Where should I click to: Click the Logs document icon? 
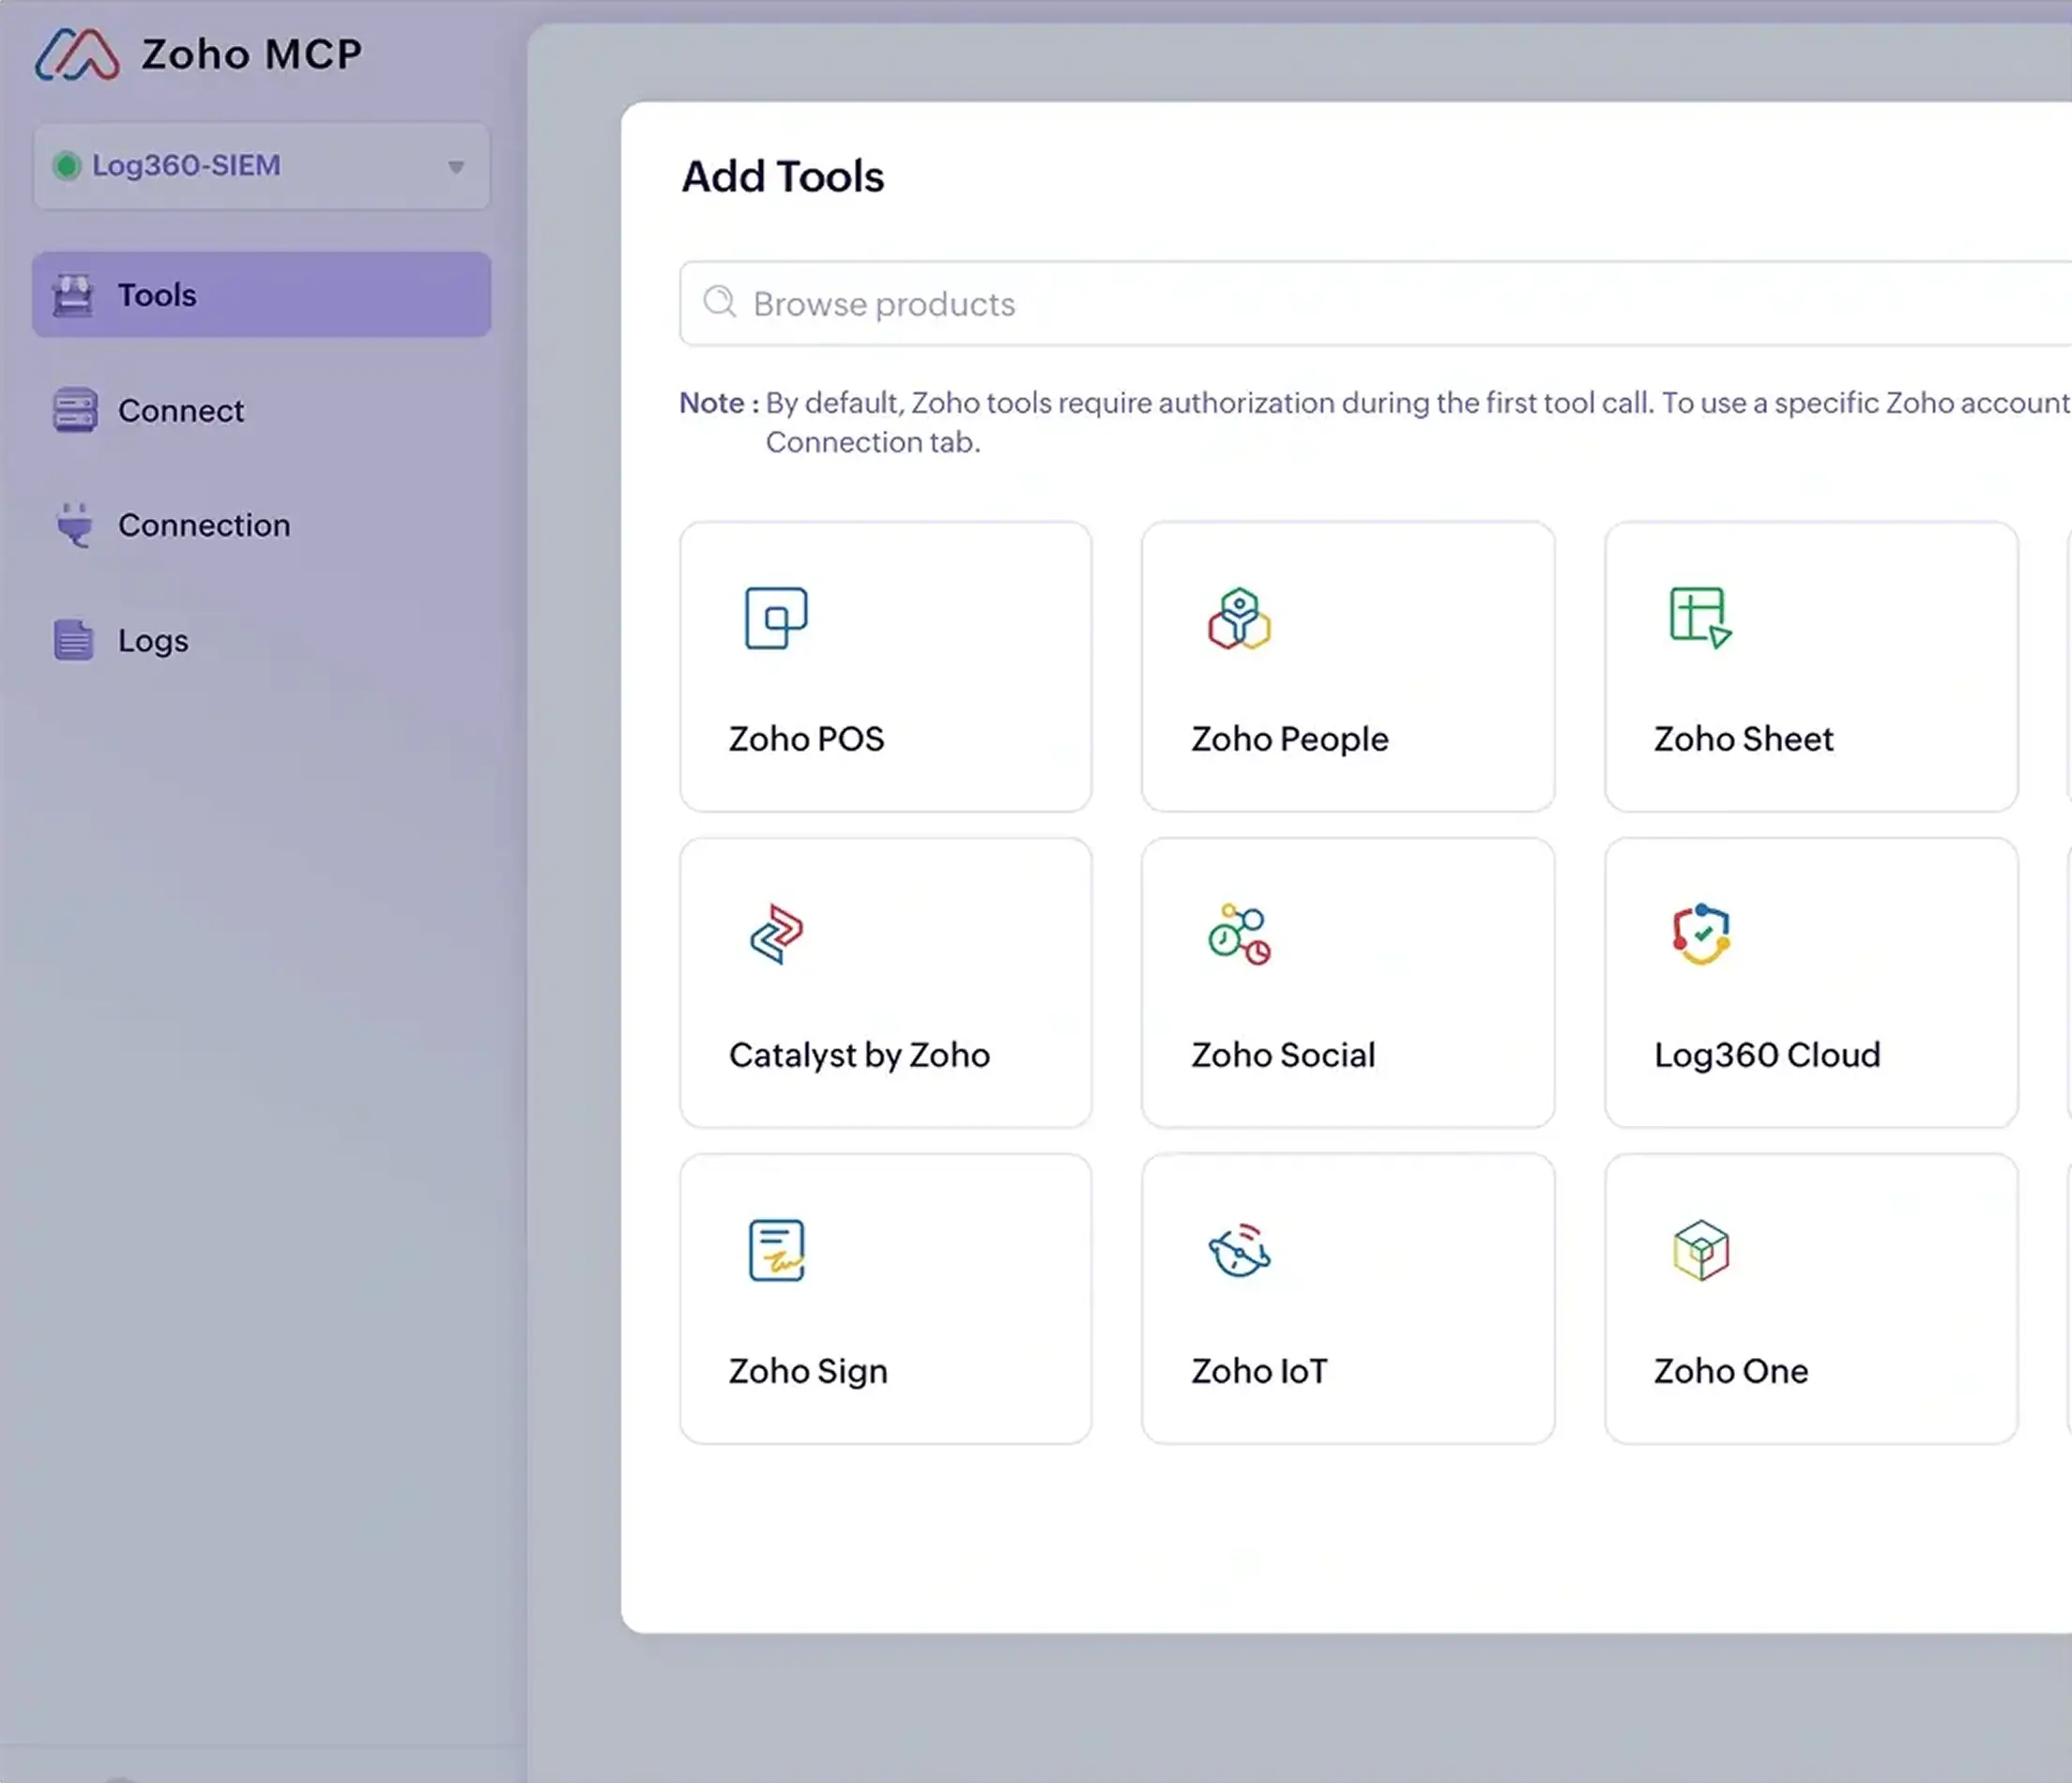click(x=73, y=640)
